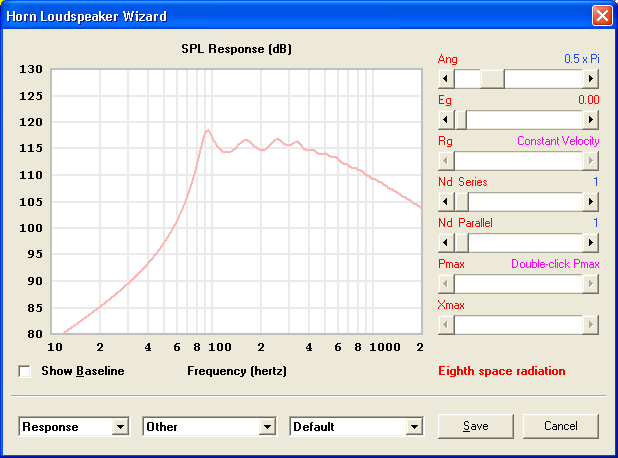Click the Eg slider thumb
The height and width of the screenshot is (458, 618).
(461, 120)
